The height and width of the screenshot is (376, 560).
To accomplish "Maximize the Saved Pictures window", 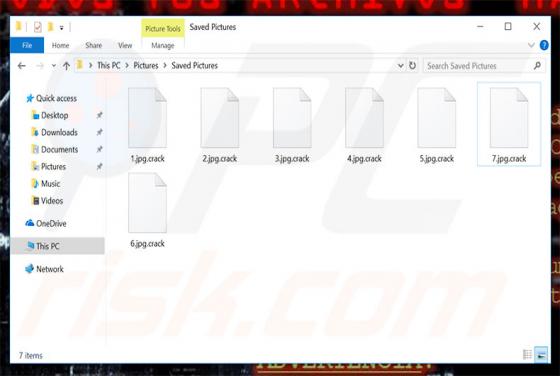I will coord(508,26).
